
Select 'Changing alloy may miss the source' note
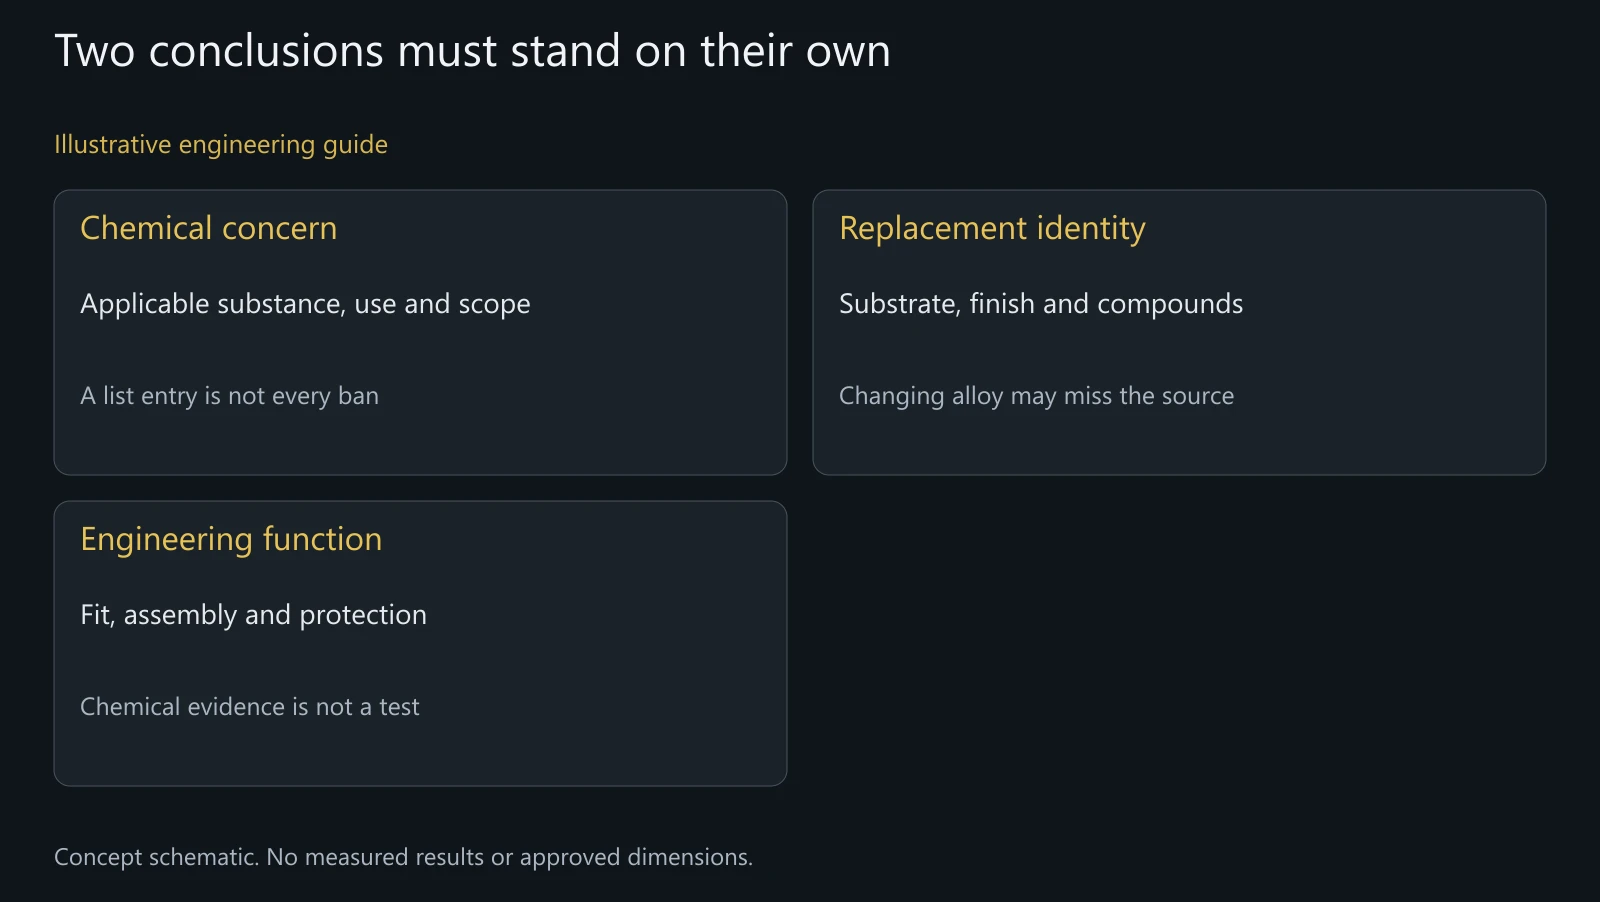1036,396
